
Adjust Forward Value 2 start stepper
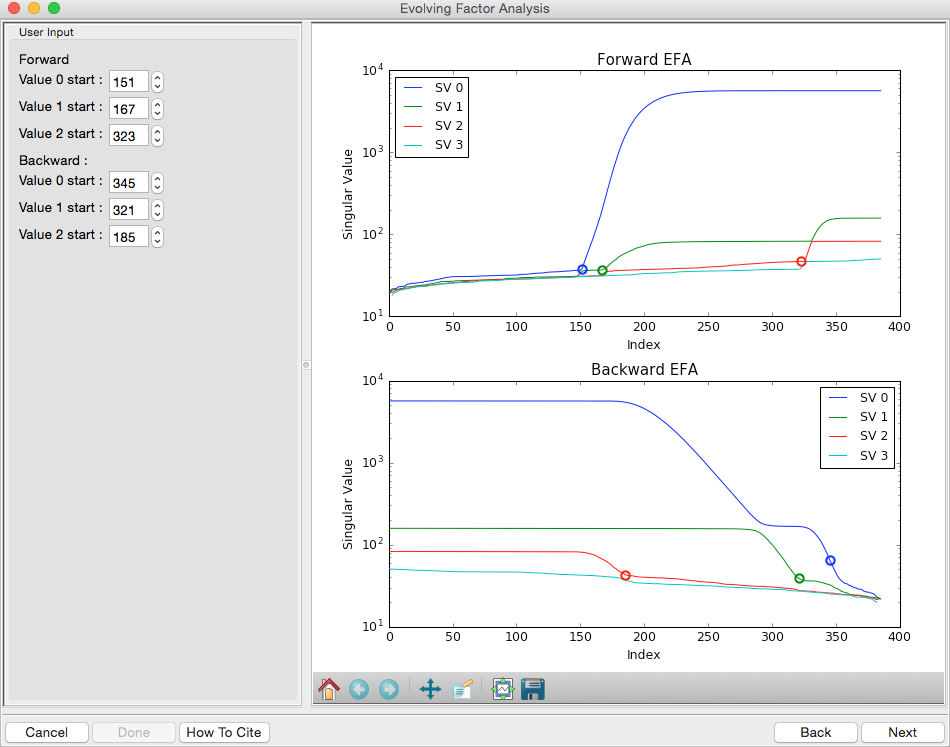tap(158, 136)
